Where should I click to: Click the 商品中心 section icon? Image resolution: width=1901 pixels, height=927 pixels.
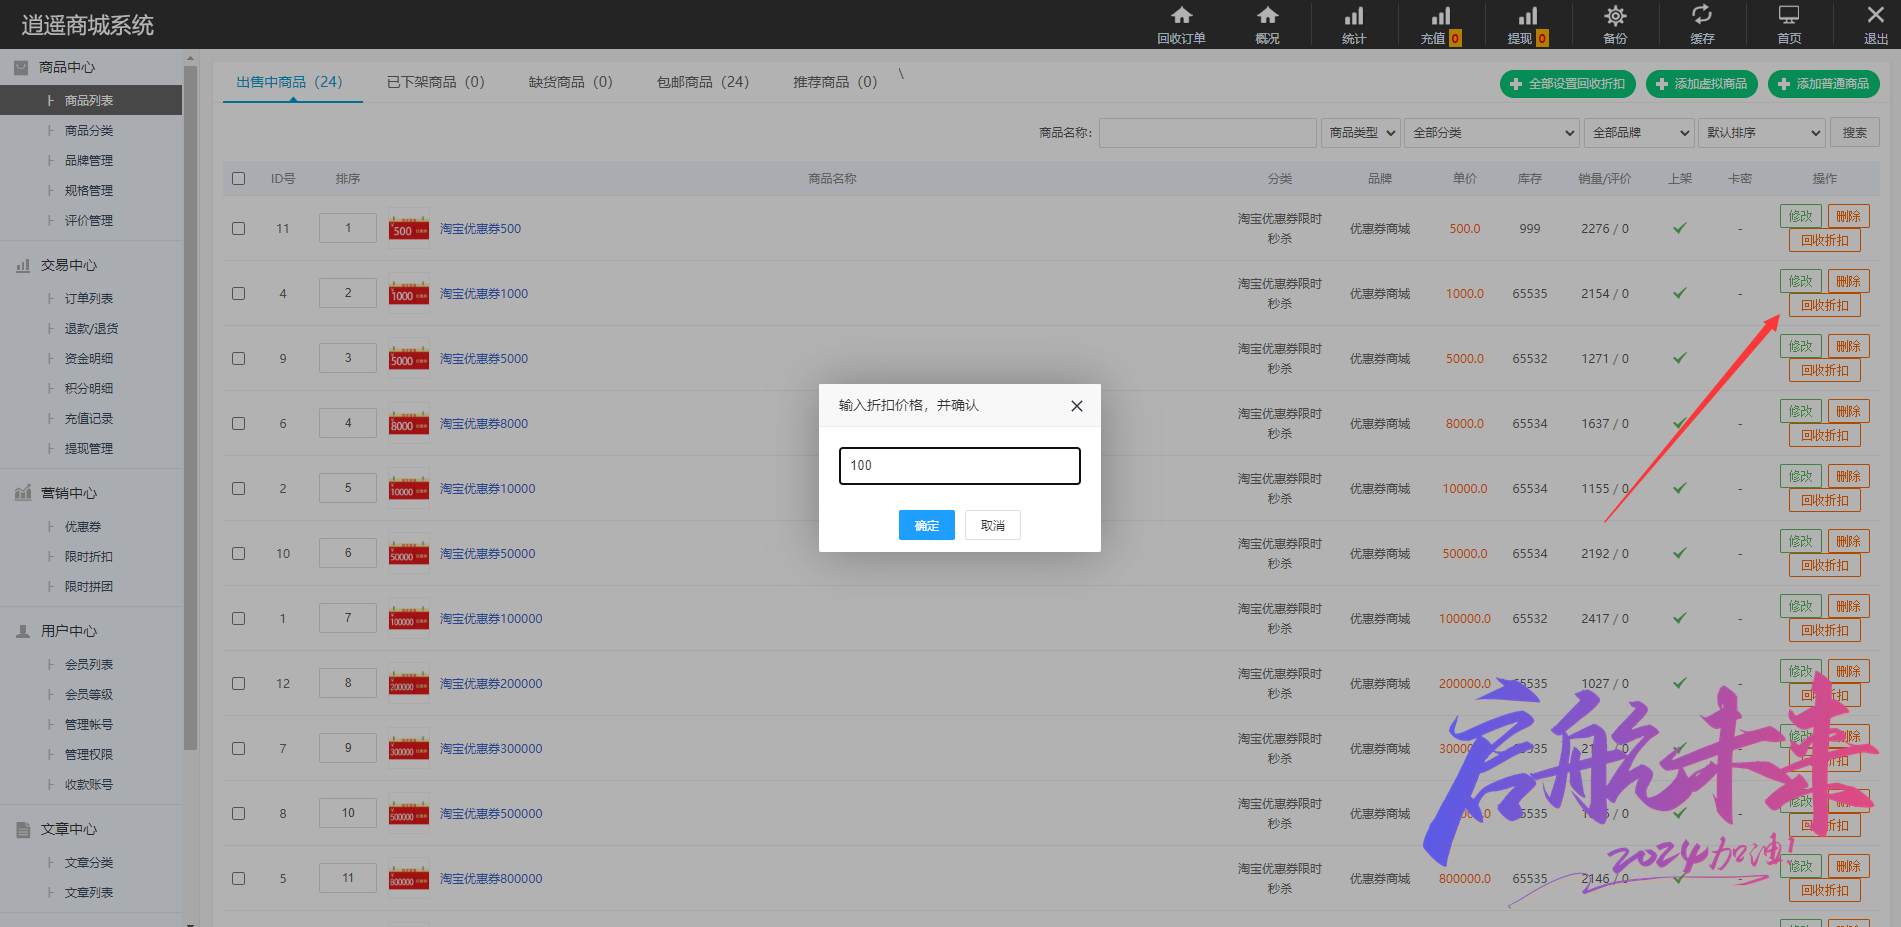point(21,67)
